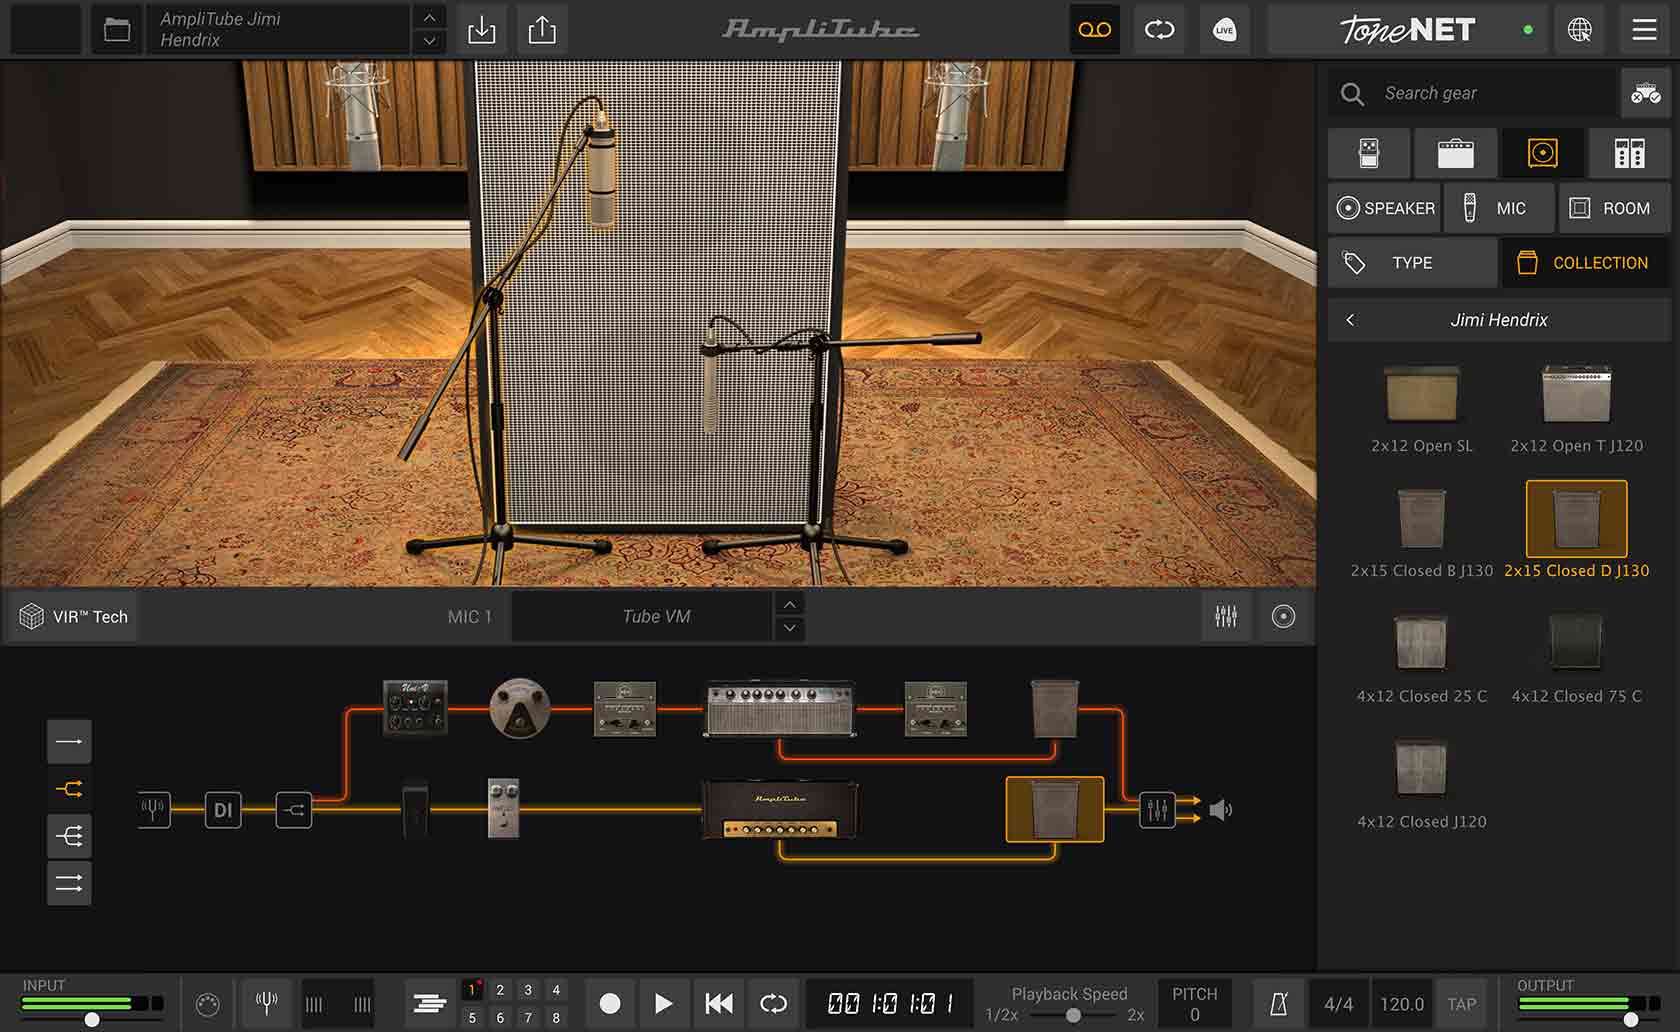
Task: Select the 4x12 Closed 75 C cabinet
Action: pos(1576,657)
